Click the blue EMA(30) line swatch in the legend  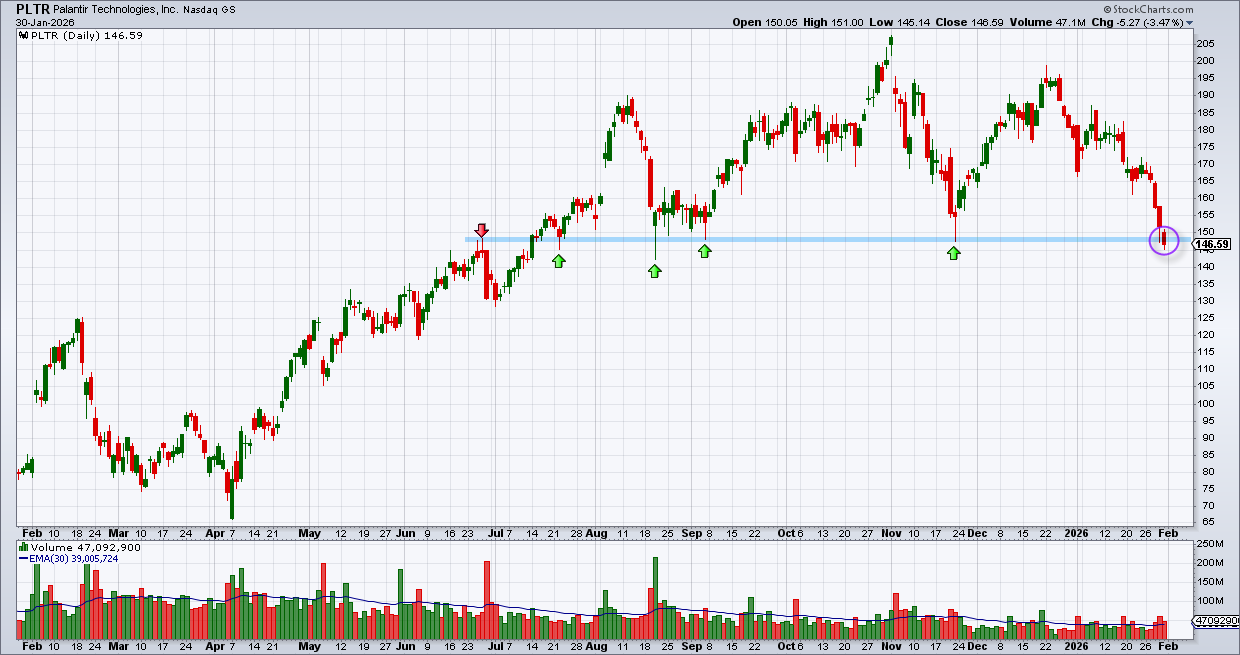point(23,559)
